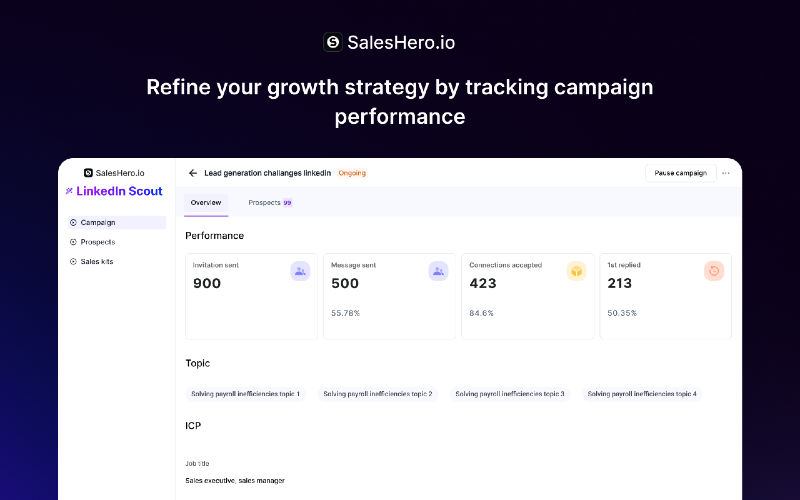Image resolution: width=800 pixels, height=500 pixels.
Task: Select topic chip ending in topic 3
Action: coord(510,394)
